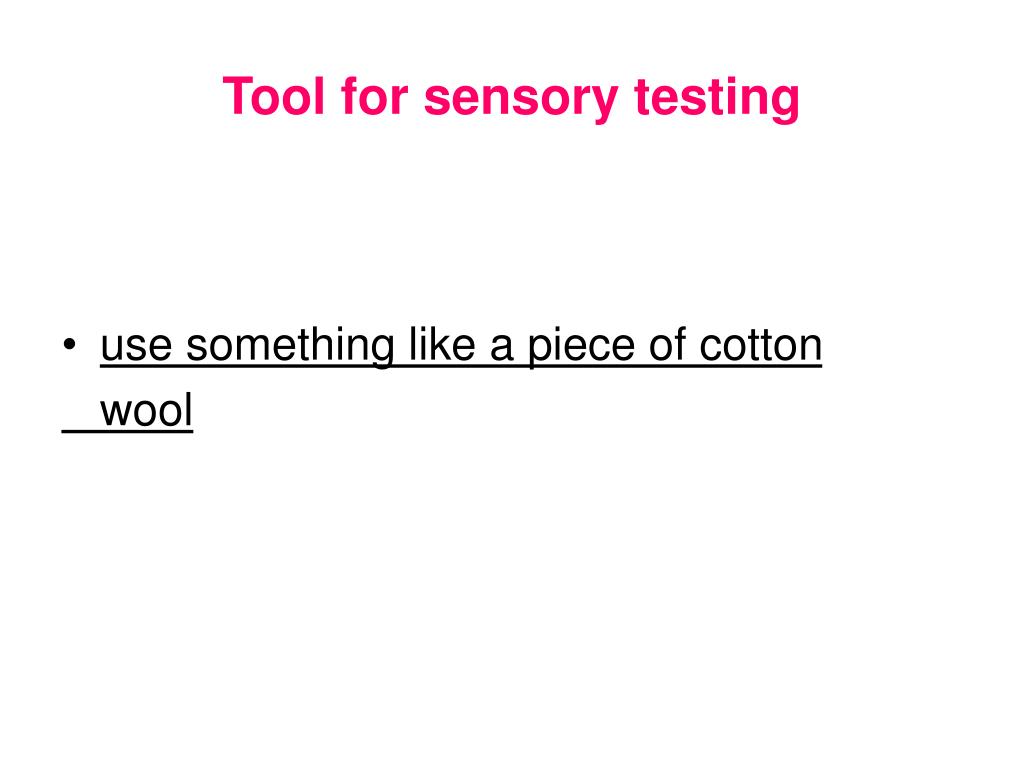Click the slide title 'Tool for sensory testing'
The image size is (1024, 768).
point(511,97)
